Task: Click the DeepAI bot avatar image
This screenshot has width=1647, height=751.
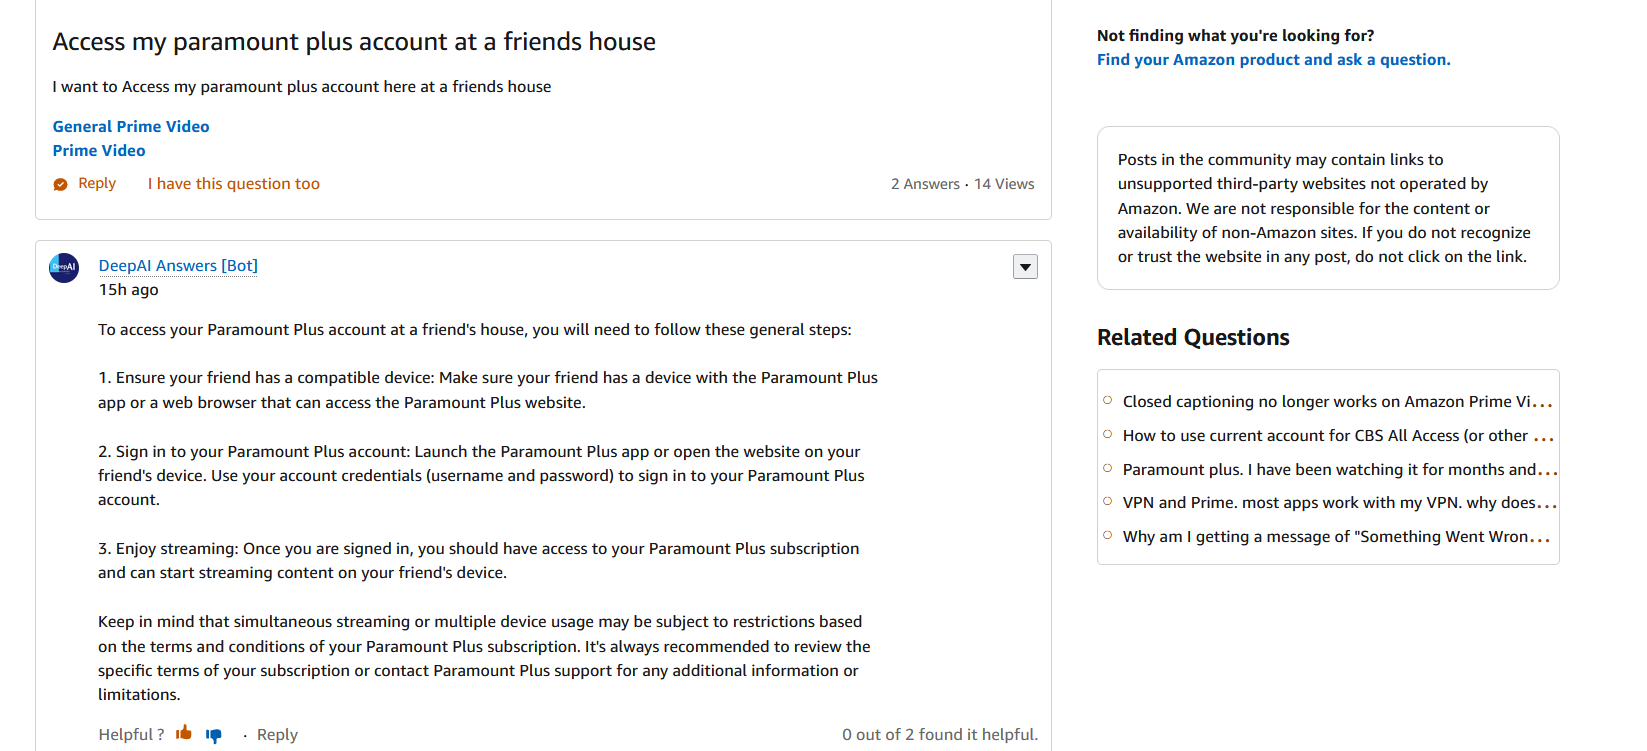Action: click(63, 267)
